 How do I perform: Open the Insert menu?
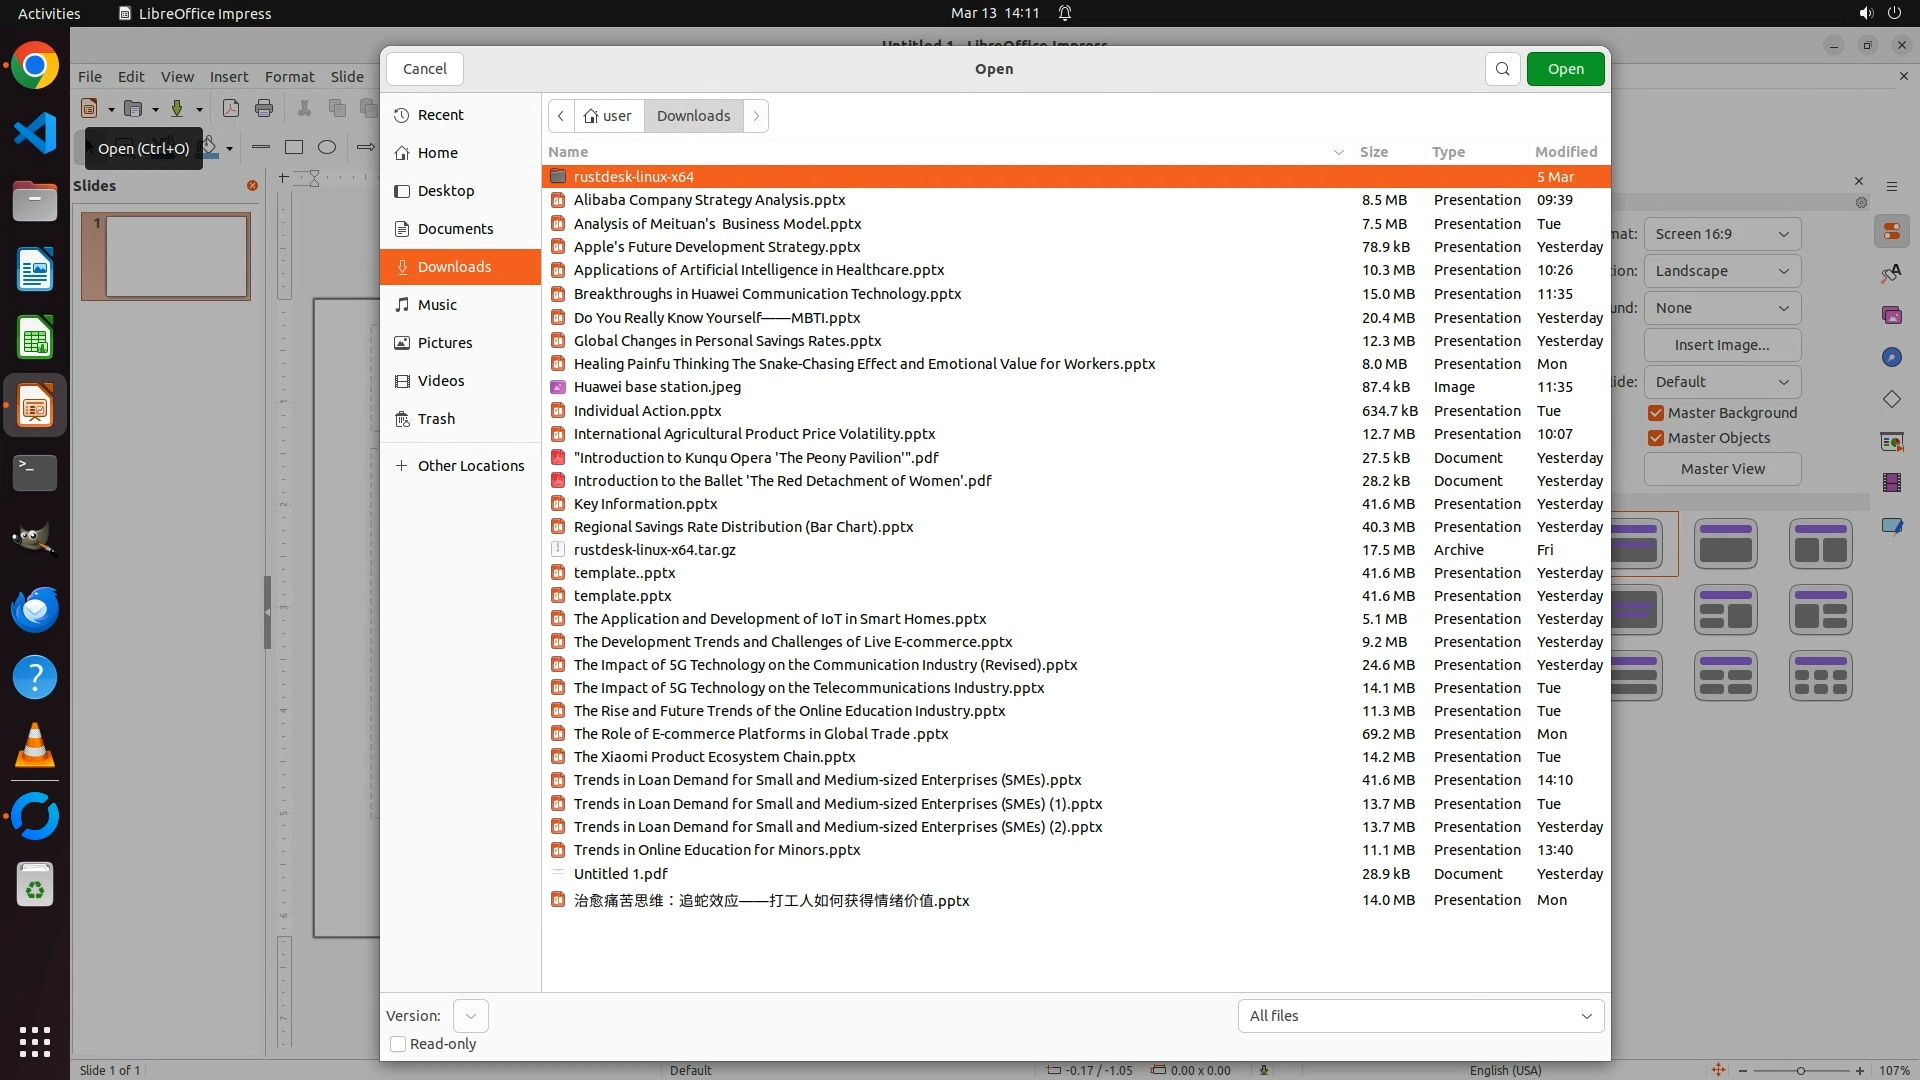point(229,77)
